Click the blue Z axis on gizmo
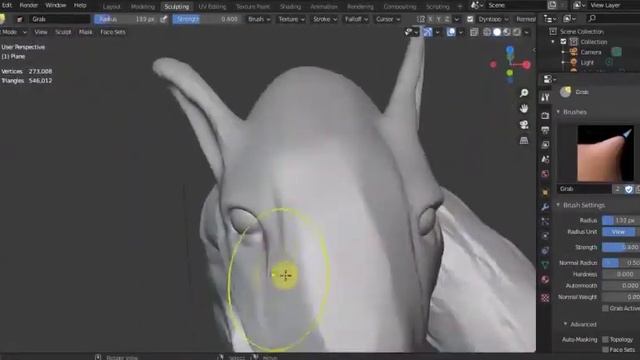Screen dimensions: 640x360 [x=510, y=50]
